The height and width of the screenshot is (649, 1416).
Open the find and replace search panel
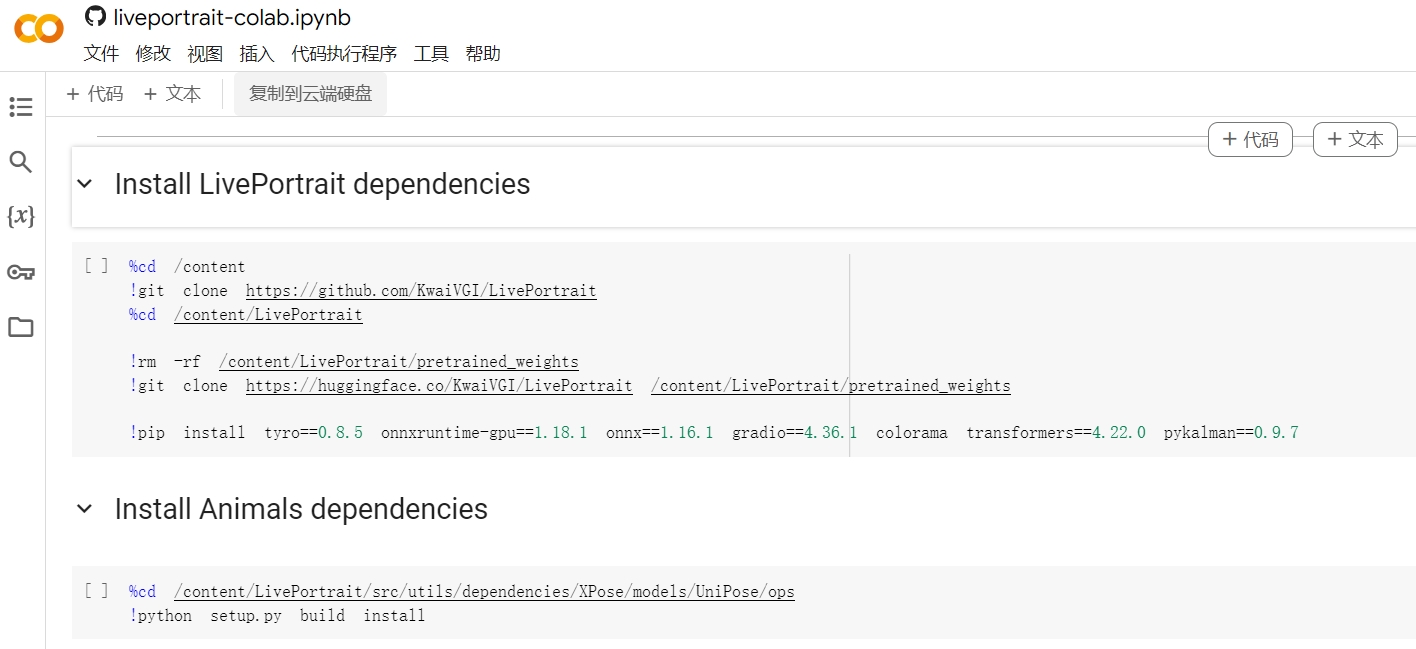21,162
